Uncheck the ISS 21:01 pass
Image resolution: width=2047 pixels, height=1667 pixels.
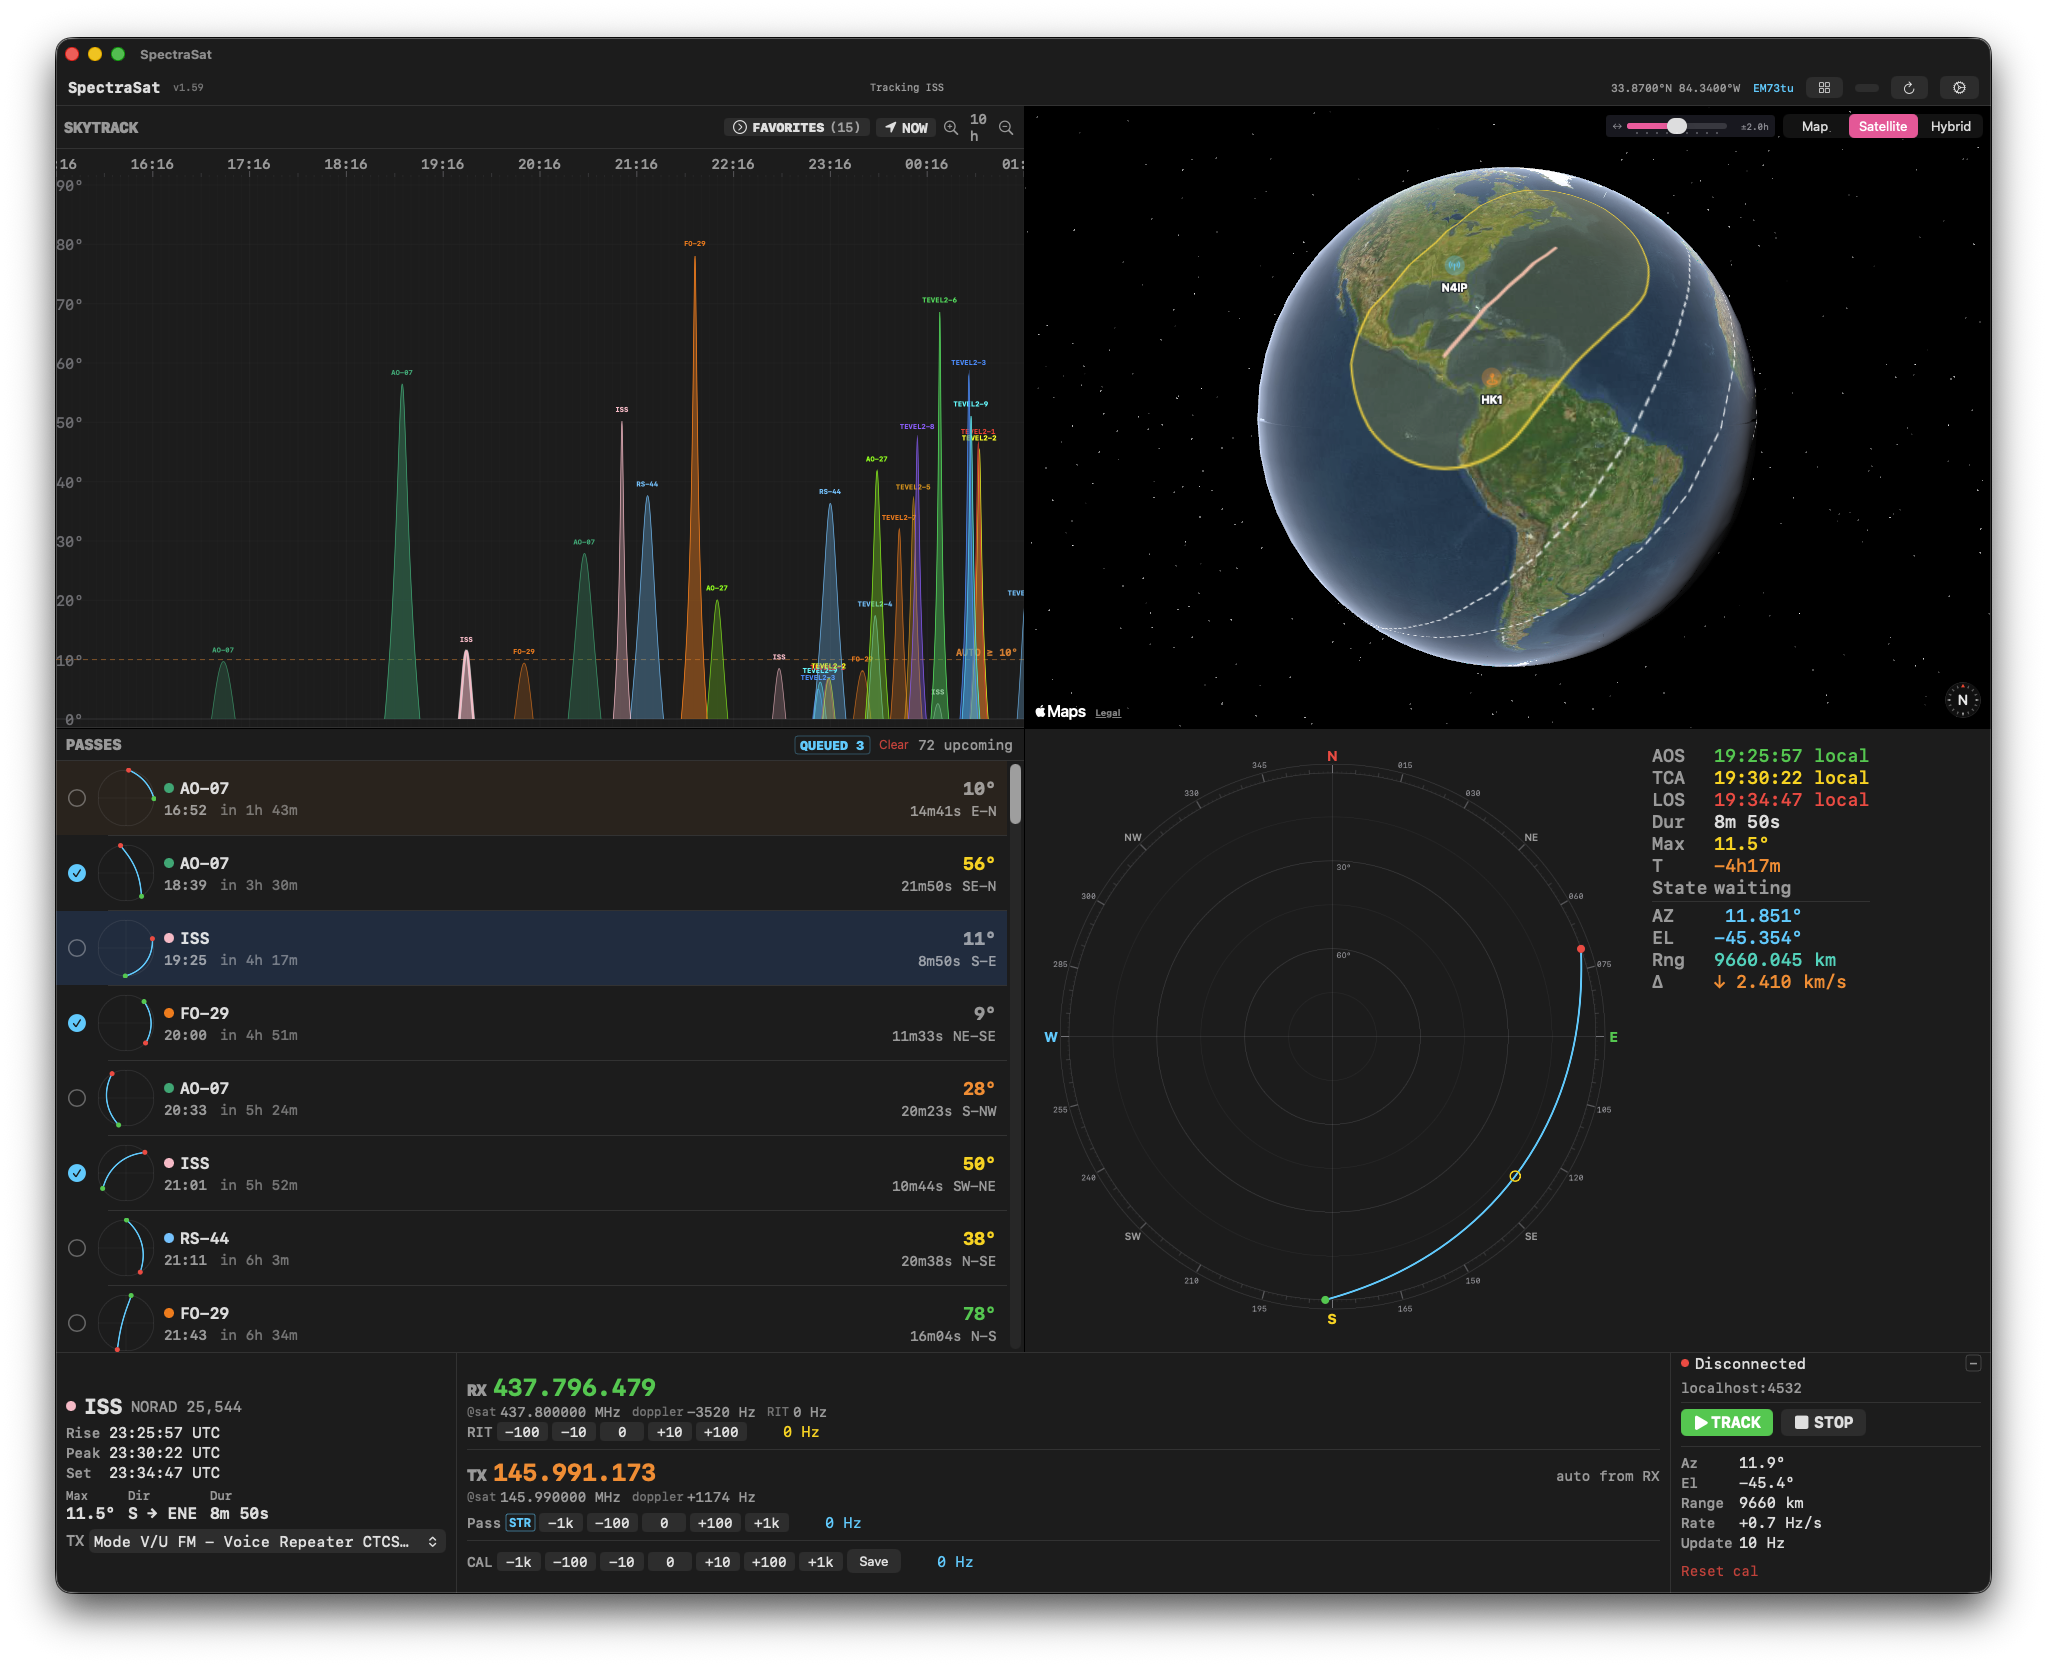tap(77, 1173)
